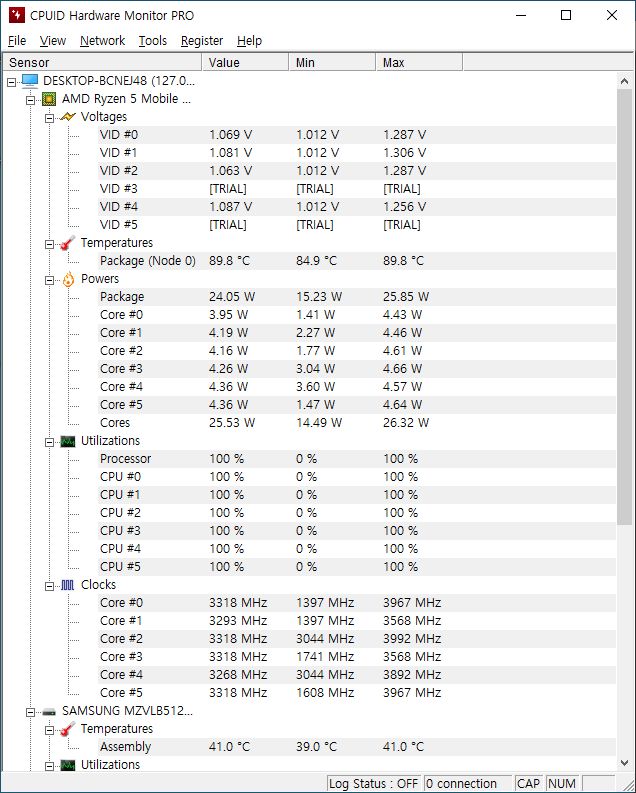The height and width of the screenshot is (793, 636).
Task: Minimize the Hardware Monitor window
Action: (x=521, y=15)
